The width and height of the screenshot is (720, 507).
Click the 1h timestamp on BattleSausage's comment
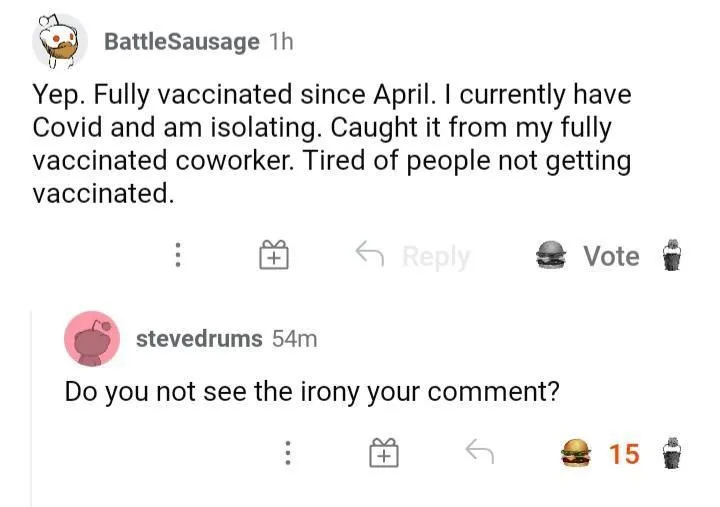click(281, 42)
